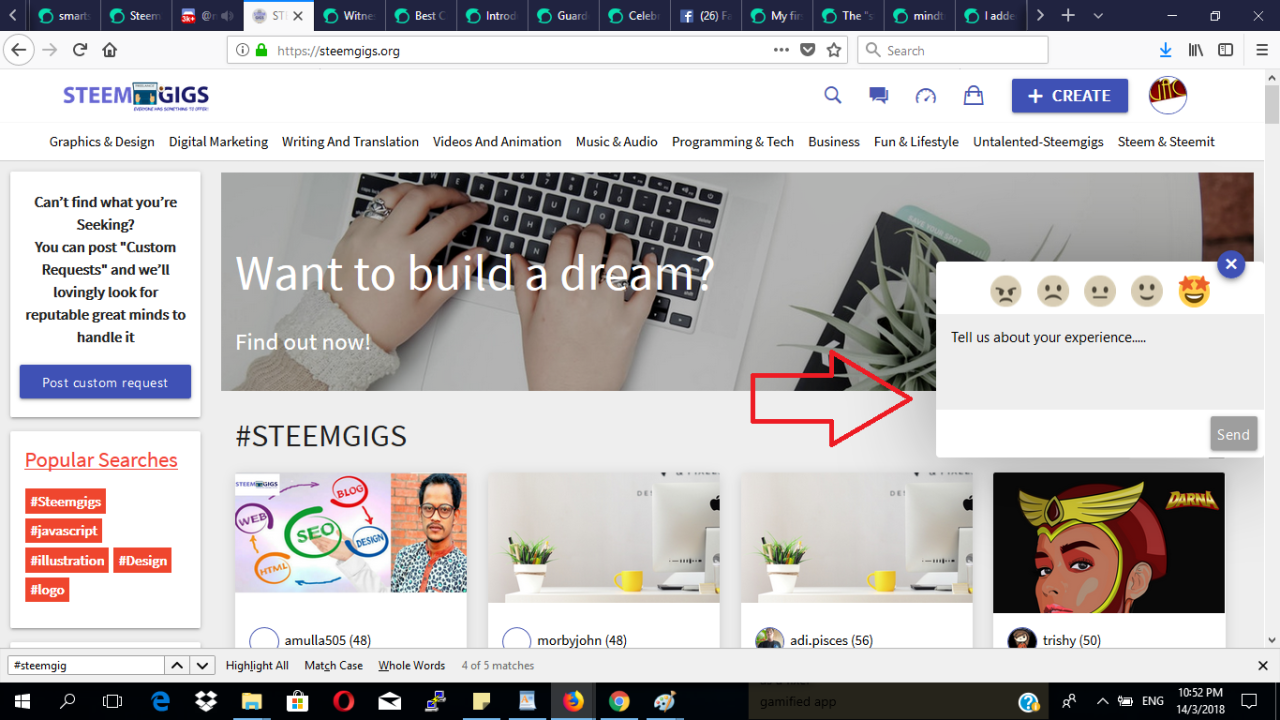Viewport: 1280px width, 720px height.
Task: Open the Videos And Animation category
Action: 497,142
